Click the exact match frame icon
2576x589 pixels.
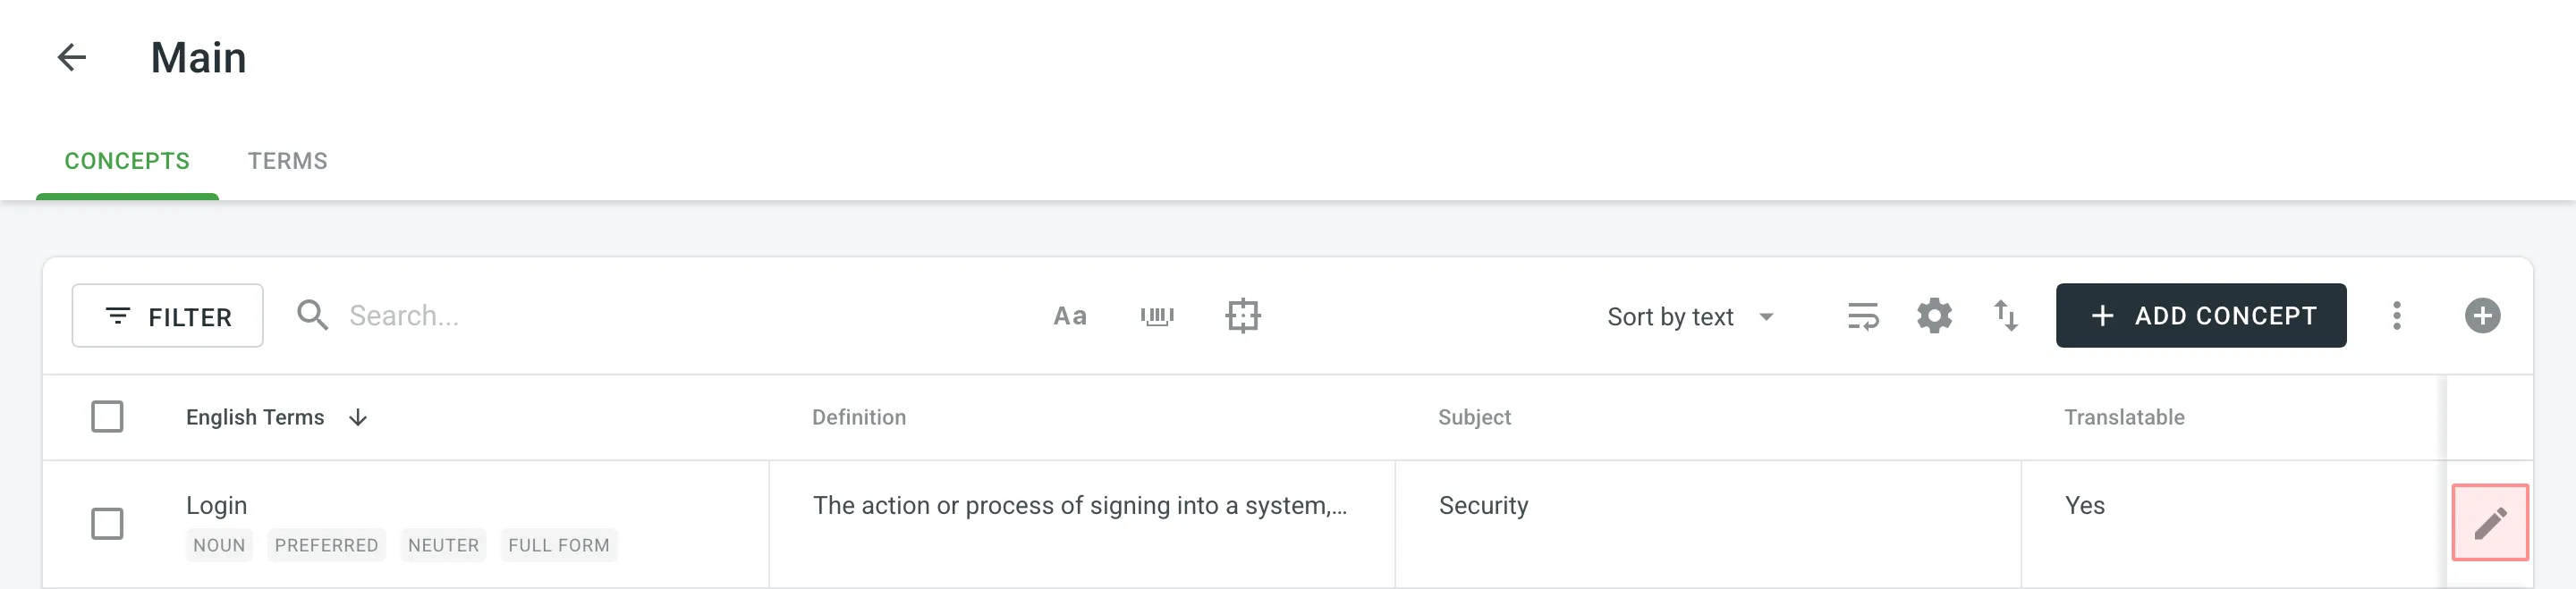point(1242,316)
